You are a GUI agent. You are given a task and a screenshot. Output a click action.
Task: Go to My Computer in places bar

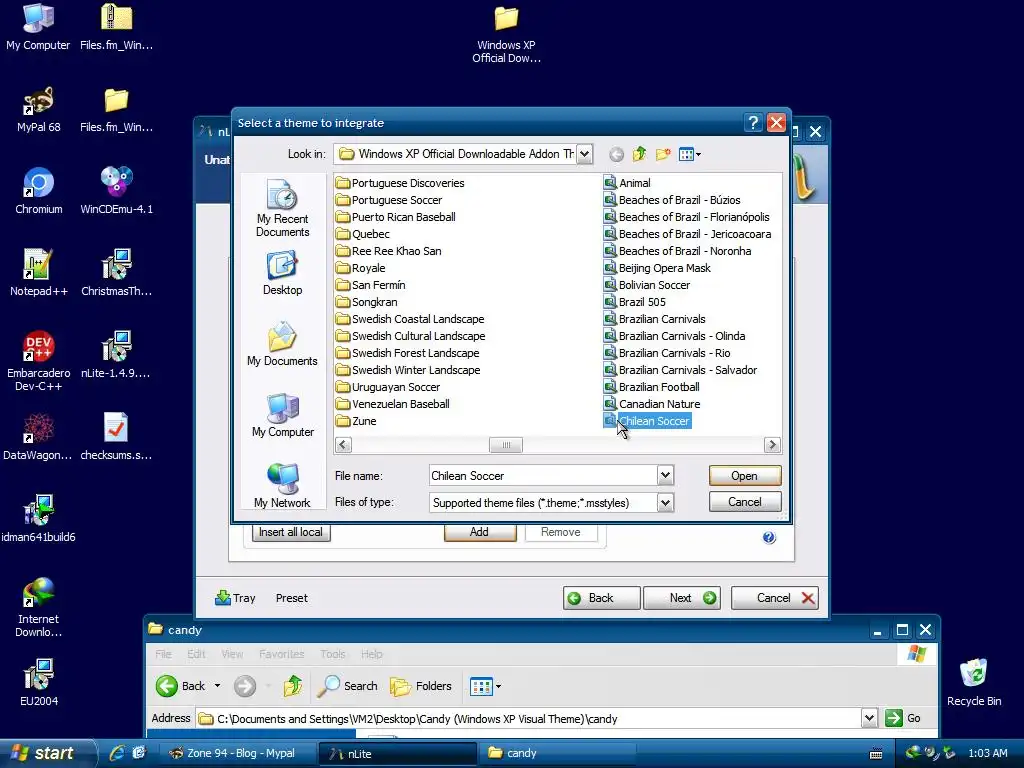(x=282, y=415)
